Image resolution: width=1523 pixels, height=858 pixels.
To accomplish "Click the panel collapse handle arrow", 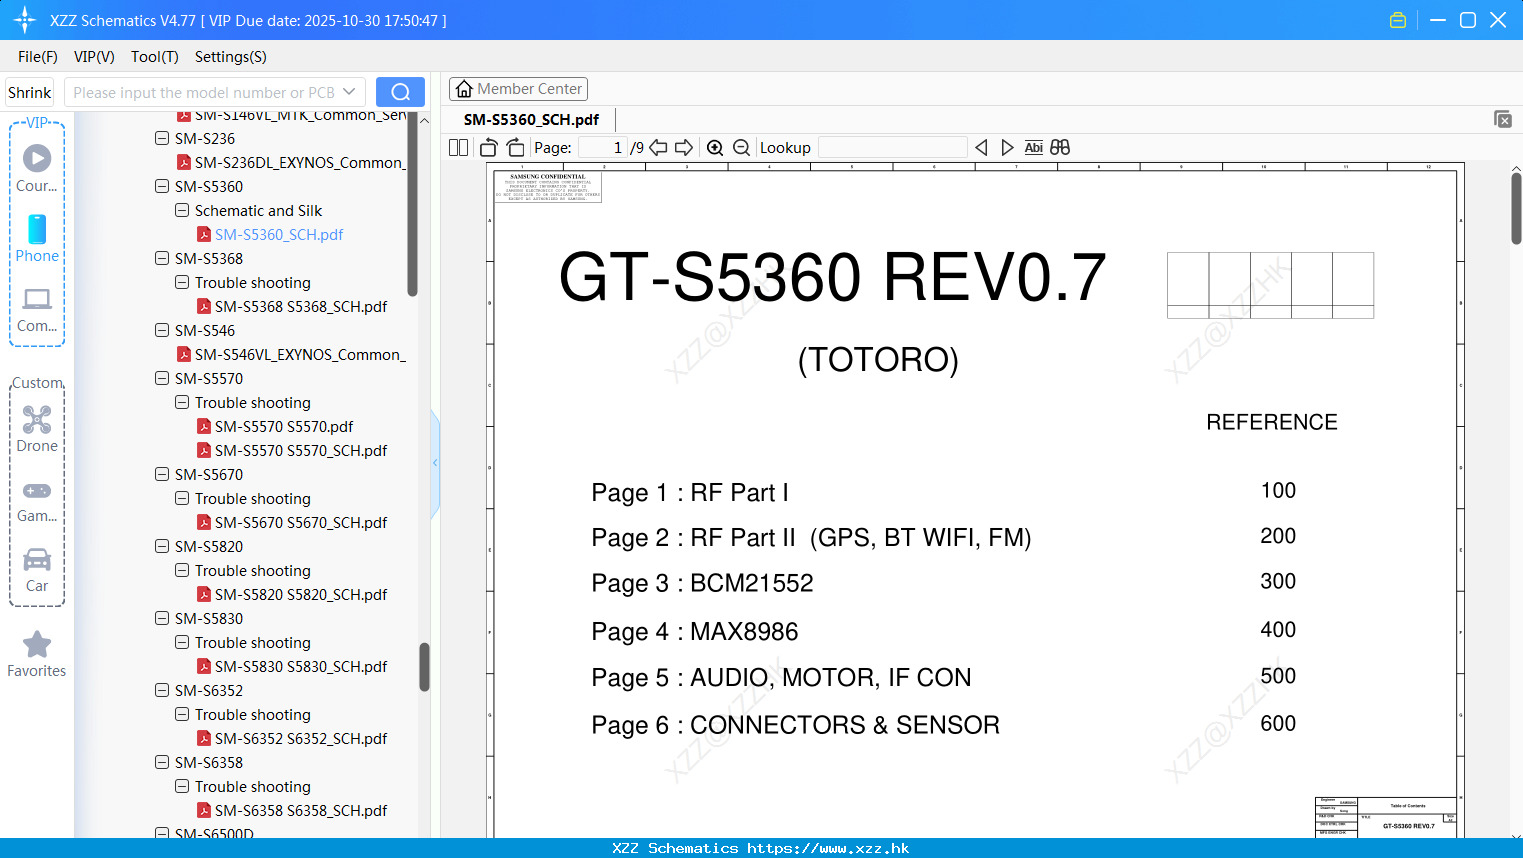I will (x=435, y=463).
